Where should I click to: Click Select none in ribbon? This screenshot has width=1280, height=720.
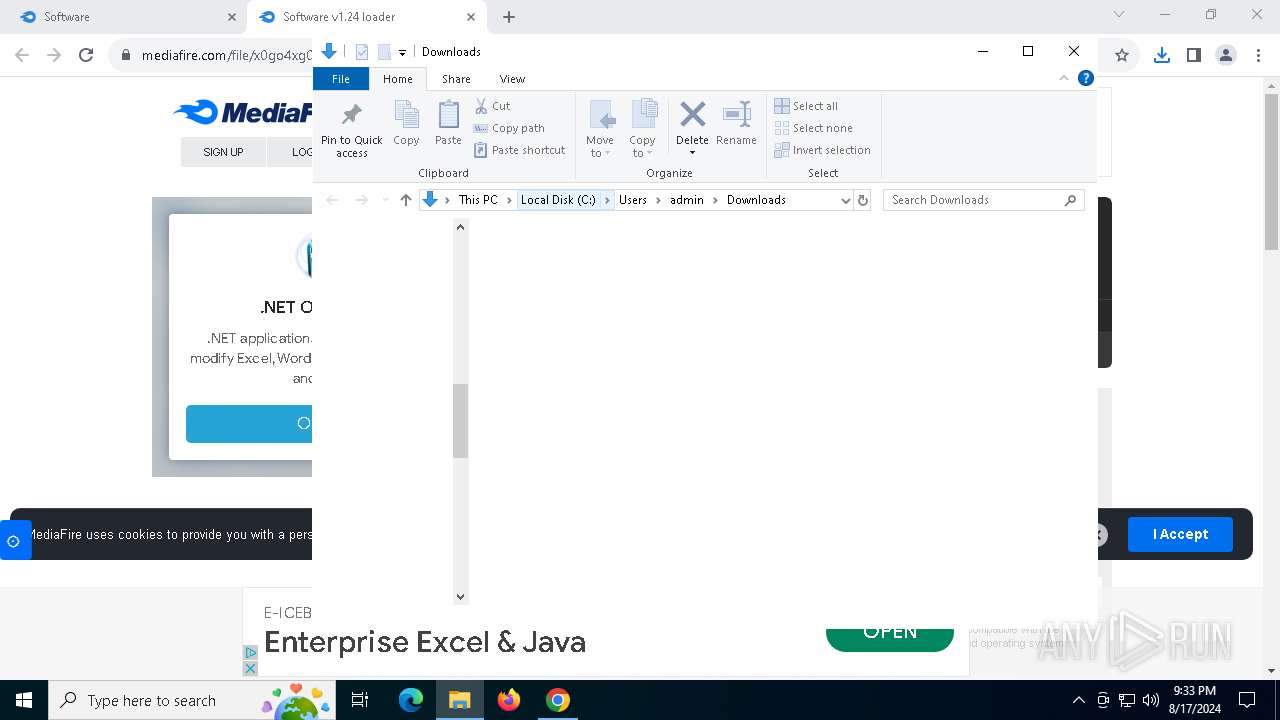click(x=814, y=128)
